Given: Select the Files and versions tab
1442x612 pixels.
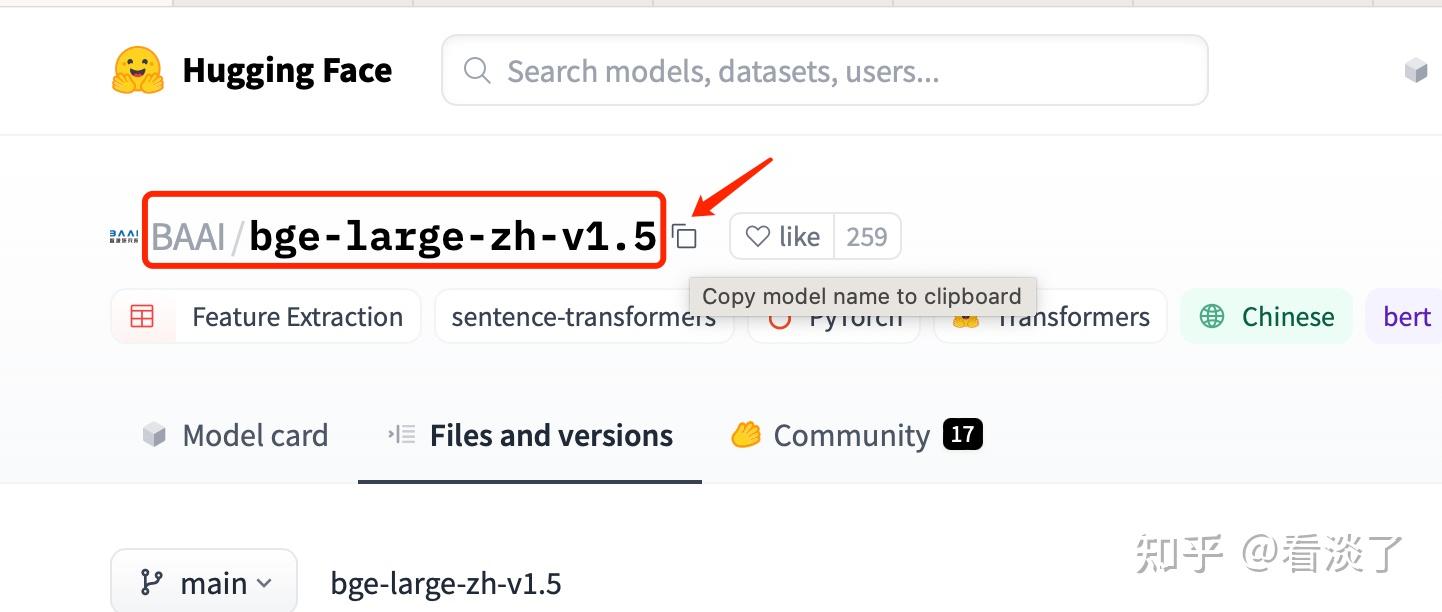Looking at the screenshot, I should point(530,436).
